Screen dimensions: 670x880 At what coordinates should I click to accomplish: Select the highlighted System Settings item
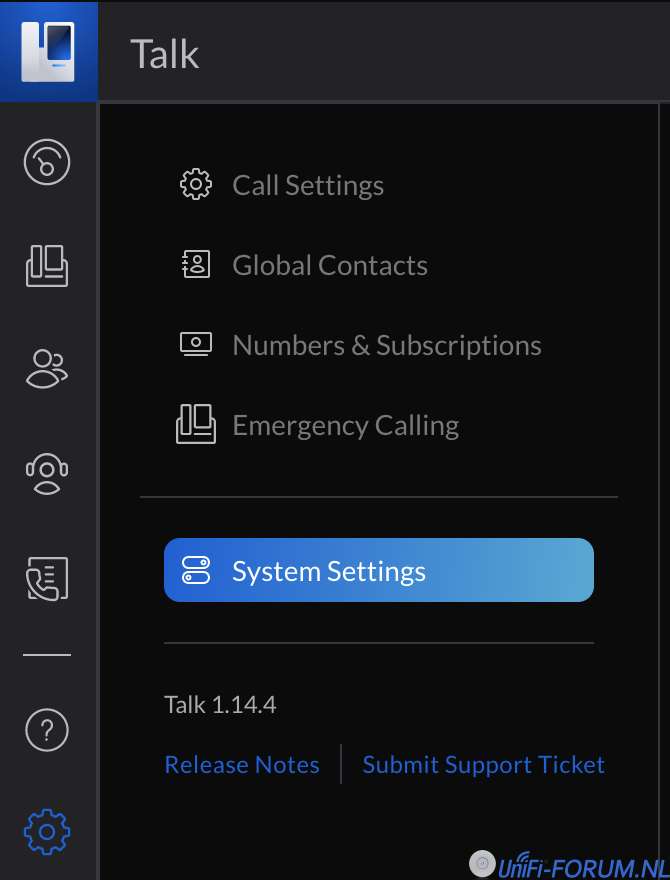[378, 571]
